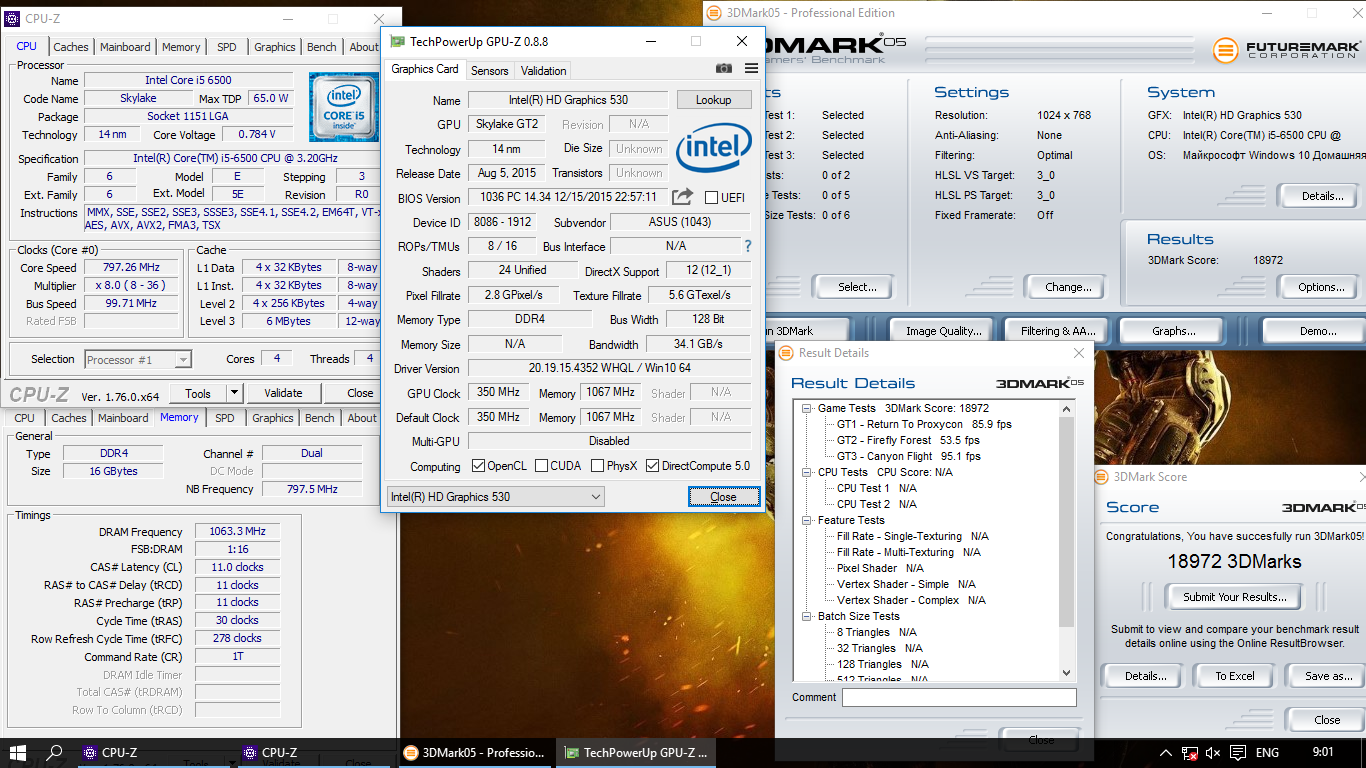This screenshot has height=768, width=1366.
Task: Switch to the GPU-Z Sensors tab
Action: pyautogui.click(x=490, y=70)
